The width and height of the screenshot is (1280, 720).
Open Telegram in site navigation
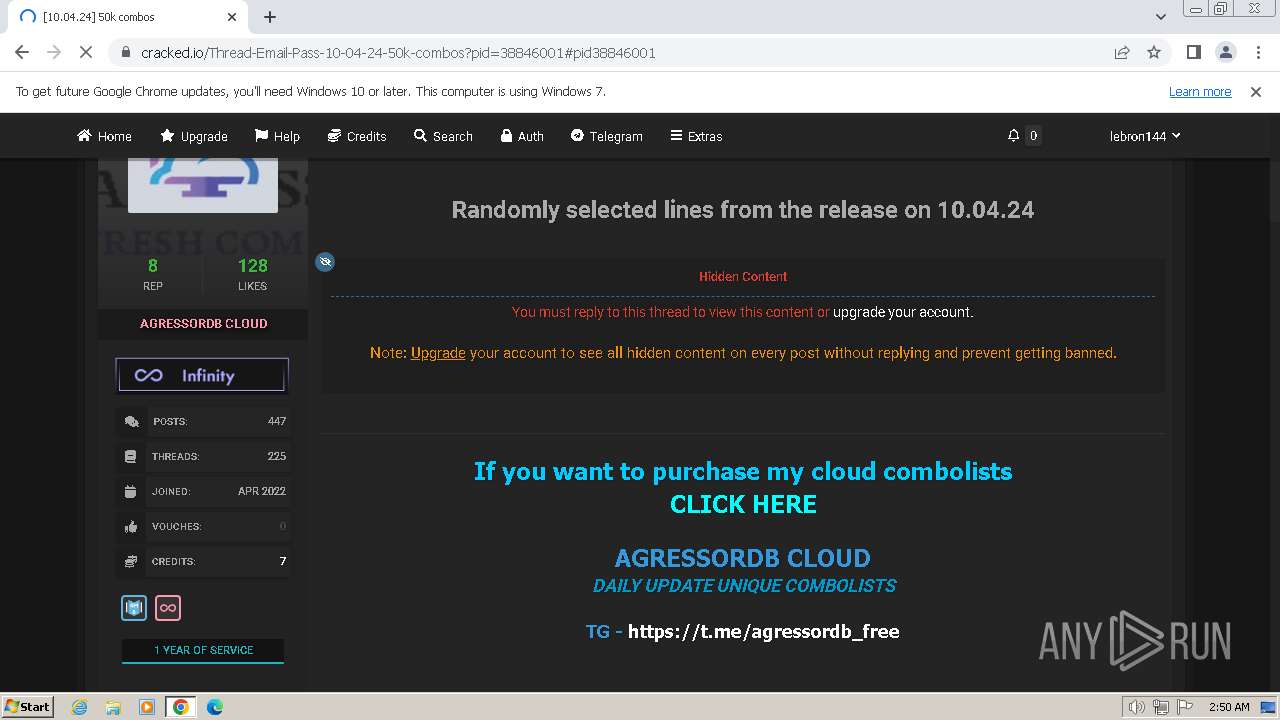click(607, 136)
